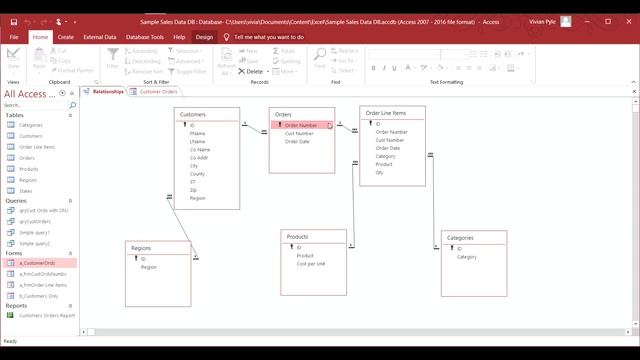Open the Delete button dropdown arrow
Viewport: 640px width, 360px height.
[268, 71]
